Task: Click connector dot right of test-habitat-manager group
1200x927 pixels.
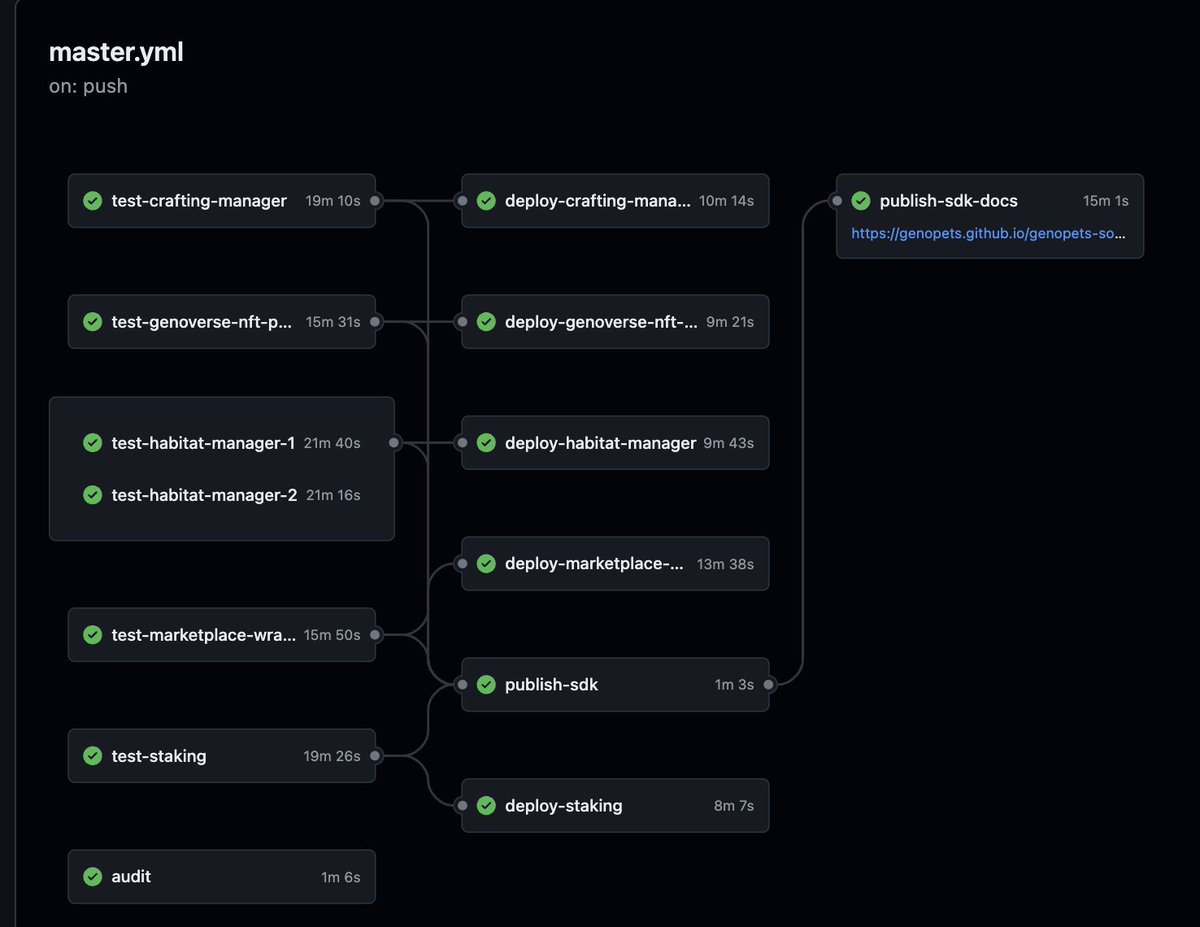Action: coord(394,443)
